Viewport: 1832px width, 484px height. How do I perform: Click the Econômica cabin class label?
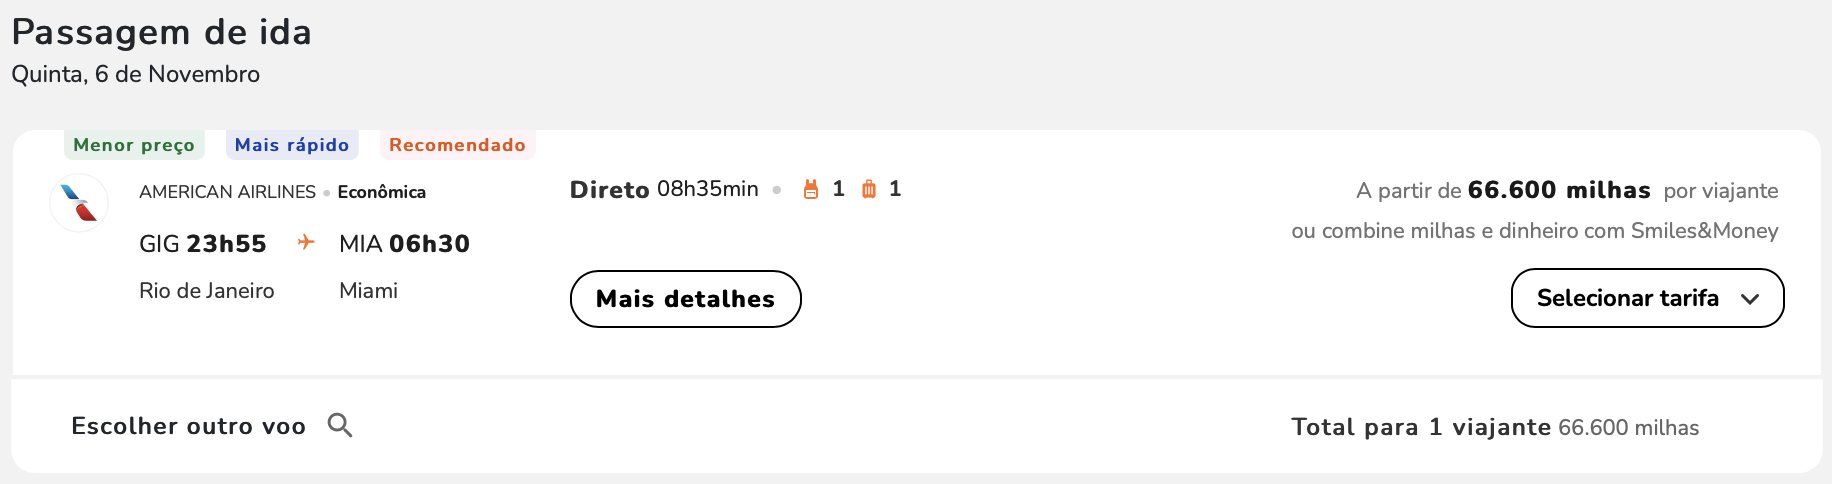382,192
